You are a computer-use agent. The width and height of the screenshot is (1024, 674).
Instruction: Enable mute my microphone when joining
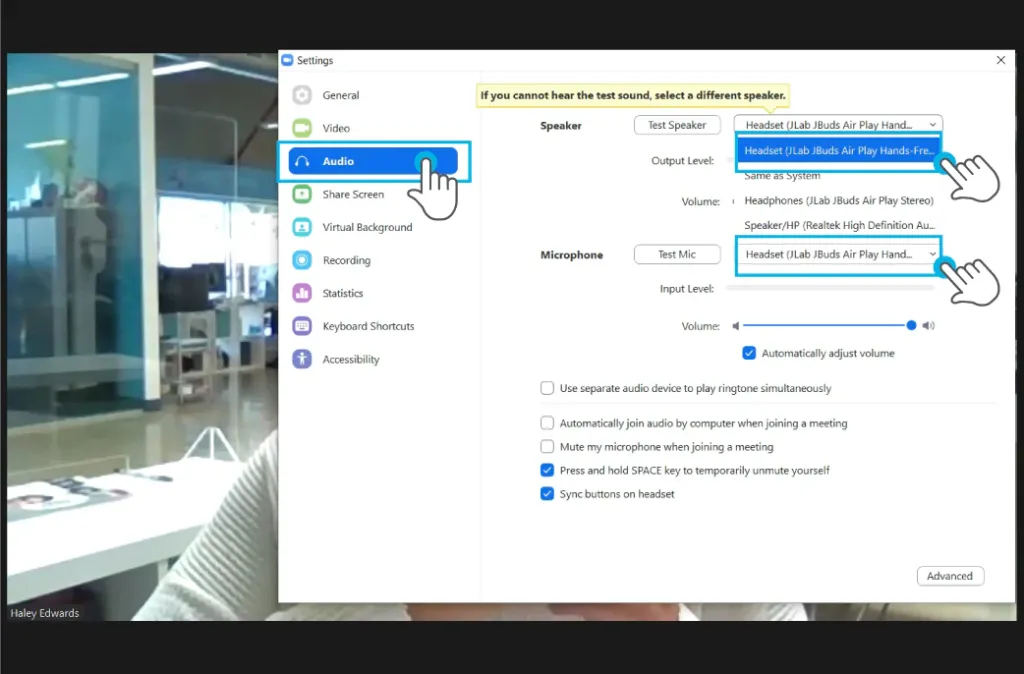pyautogui.click(x=547, y=447)
